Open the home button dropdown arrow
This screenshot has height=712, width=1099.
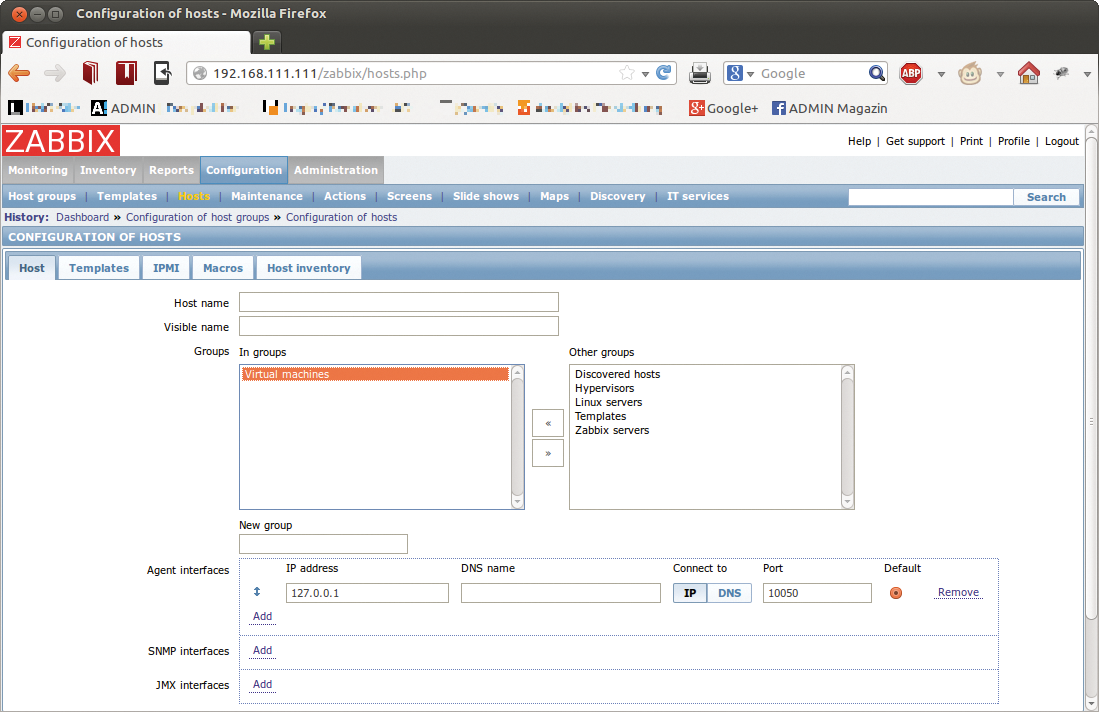1089,73
